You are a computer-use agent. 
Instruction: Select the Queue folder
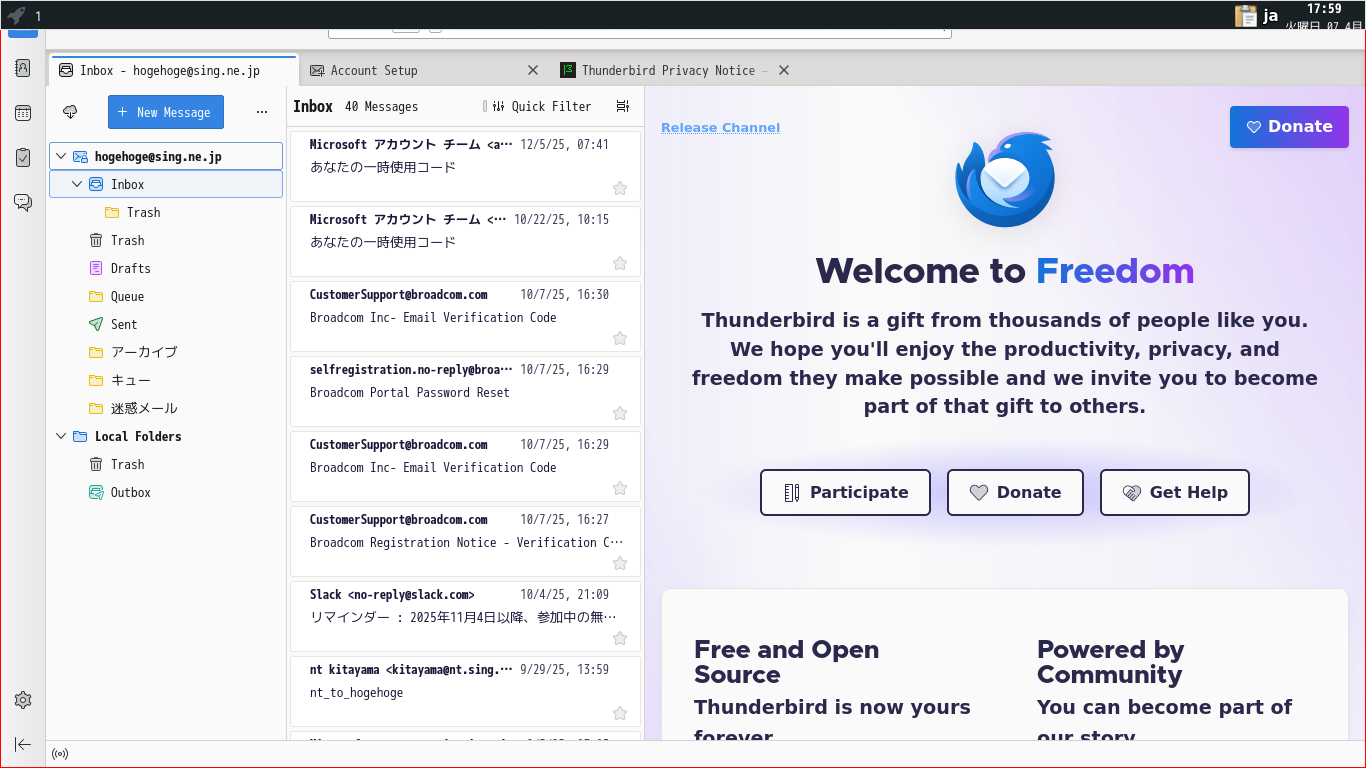166,296
